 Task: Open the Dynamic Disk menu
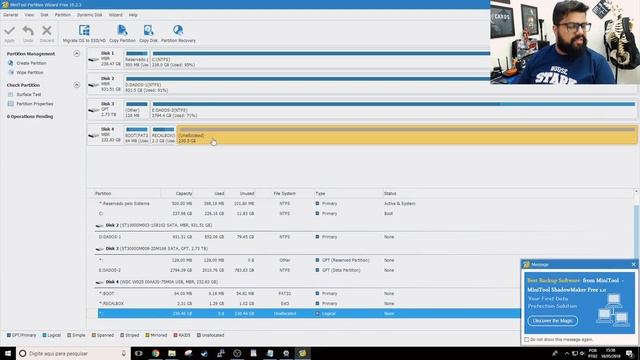point(90,15)
